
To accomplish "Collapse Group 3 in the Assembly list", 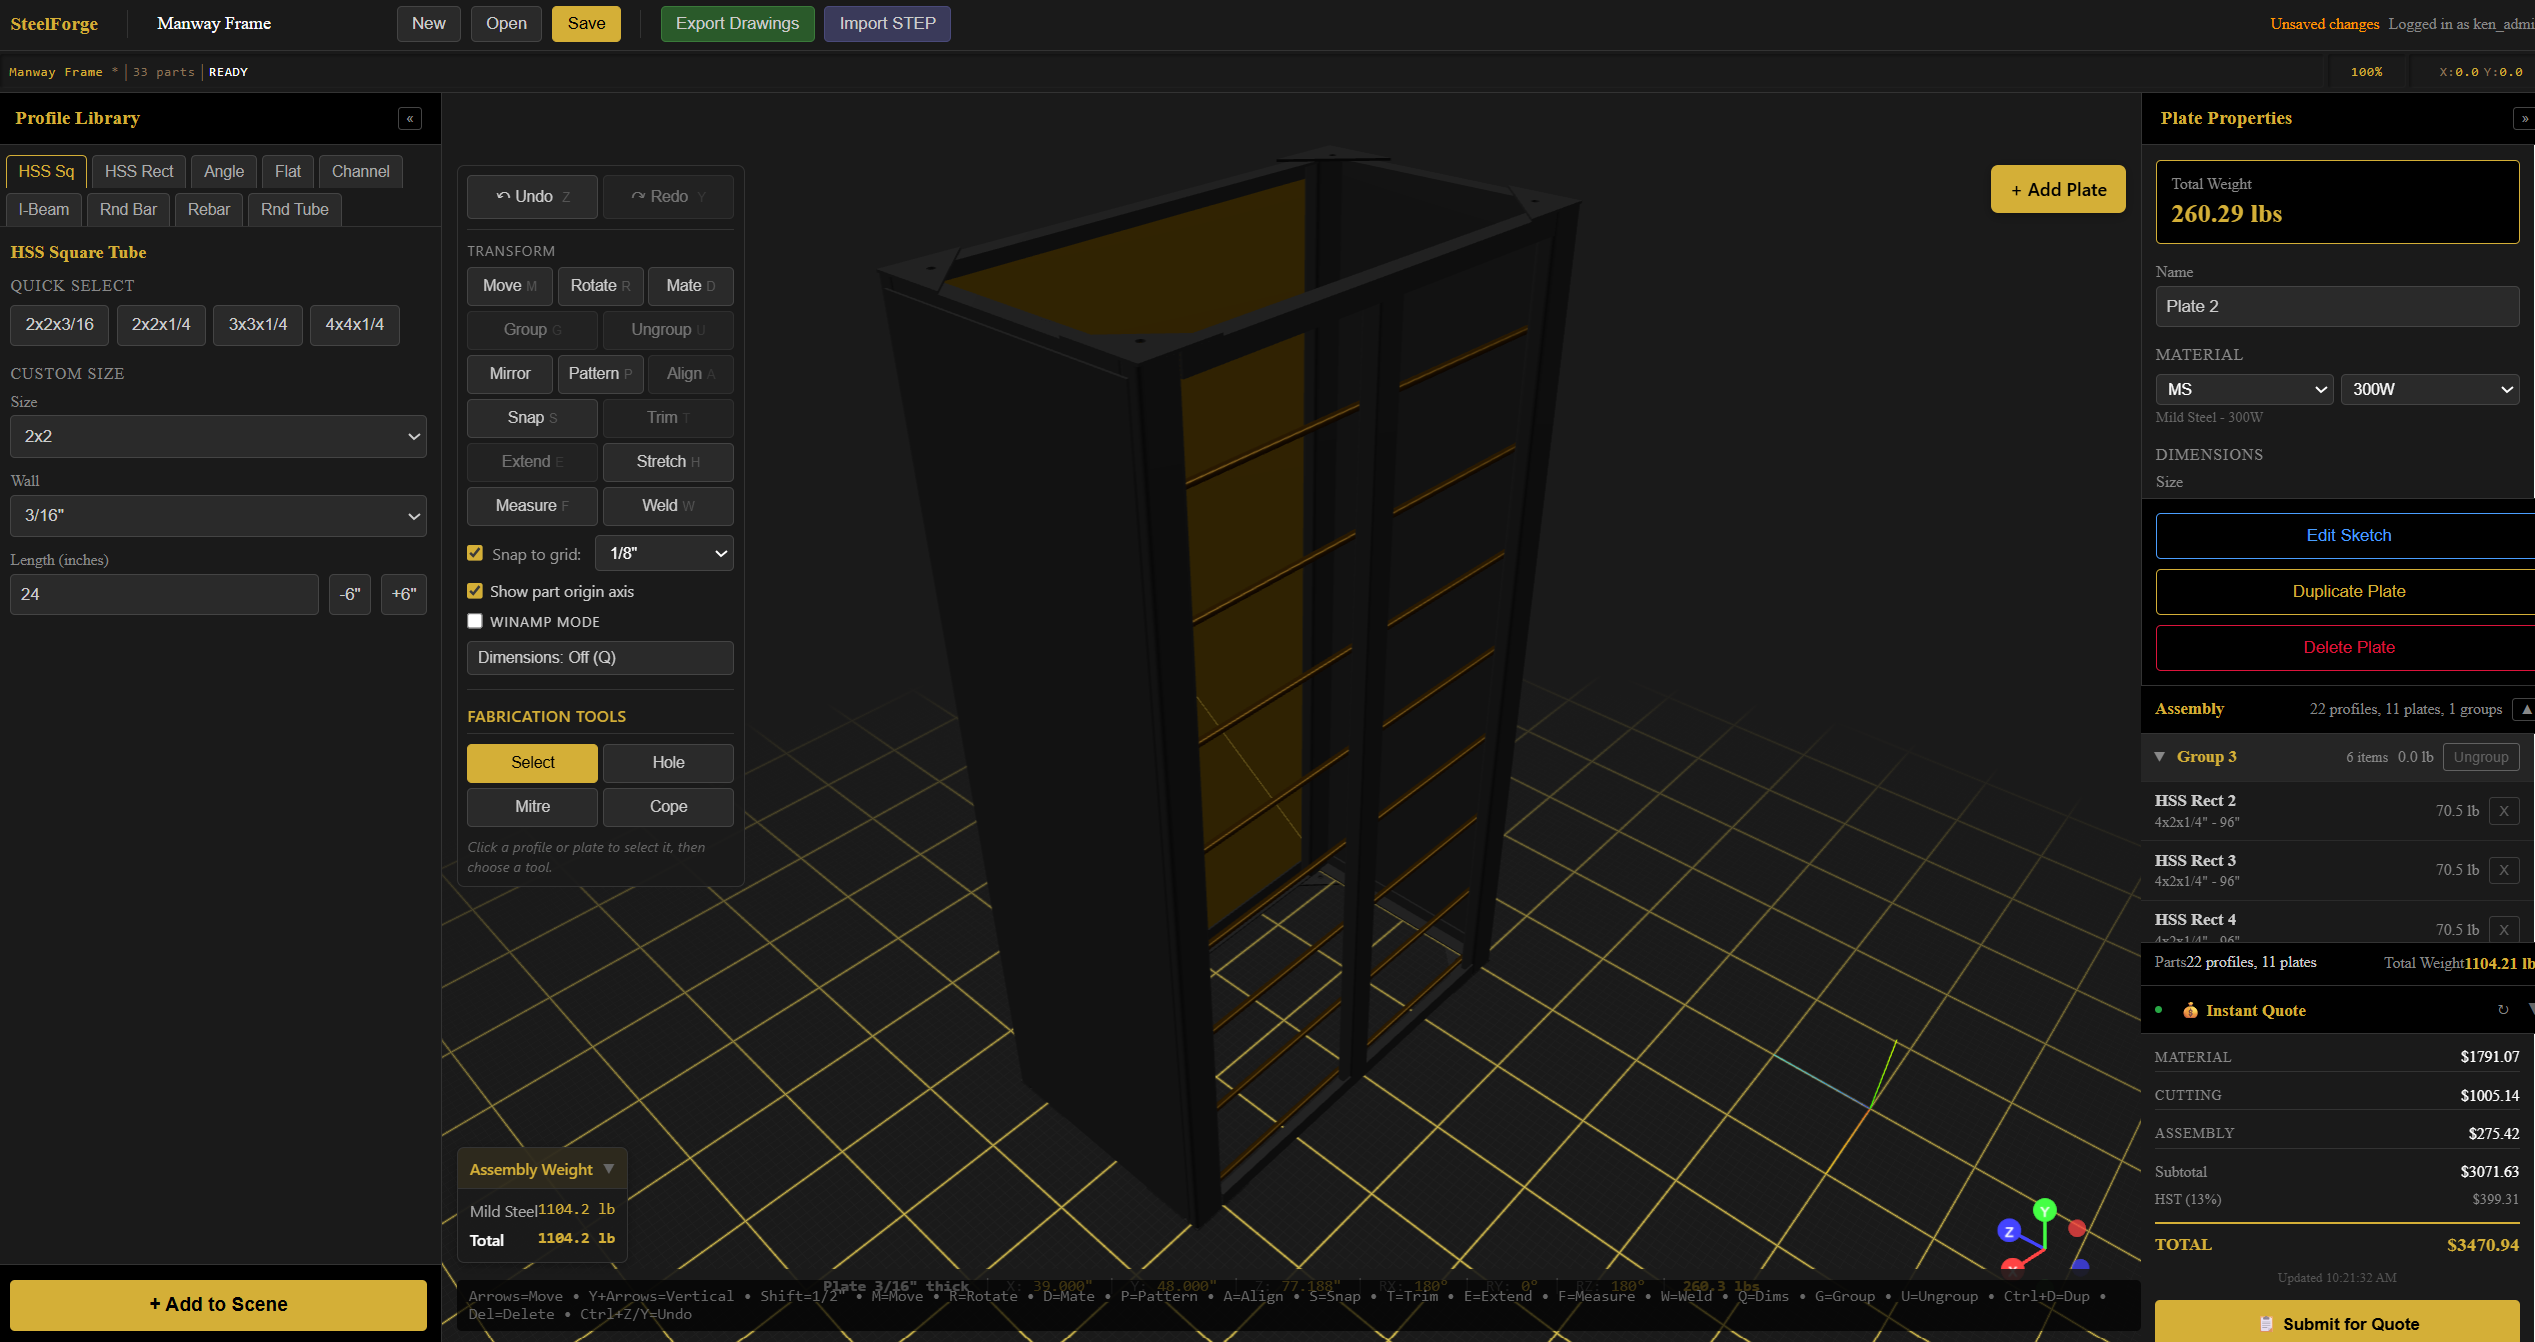I will point(2160,756).
